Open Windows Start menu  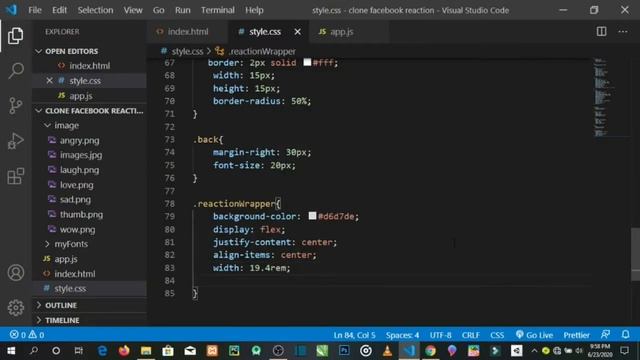(11, 351)
